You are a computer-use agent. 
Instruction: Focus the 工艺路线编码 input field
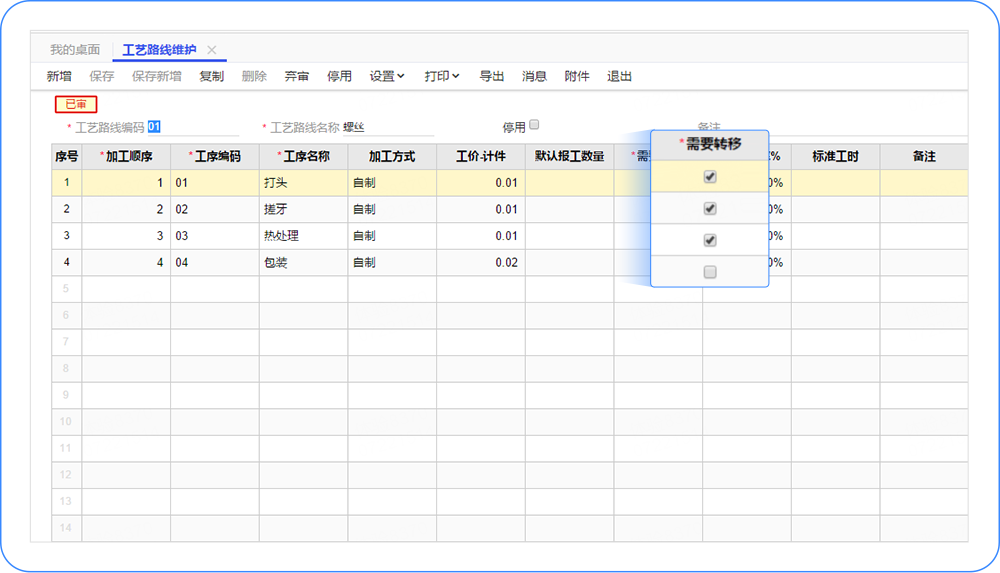[x=193, y=127]
